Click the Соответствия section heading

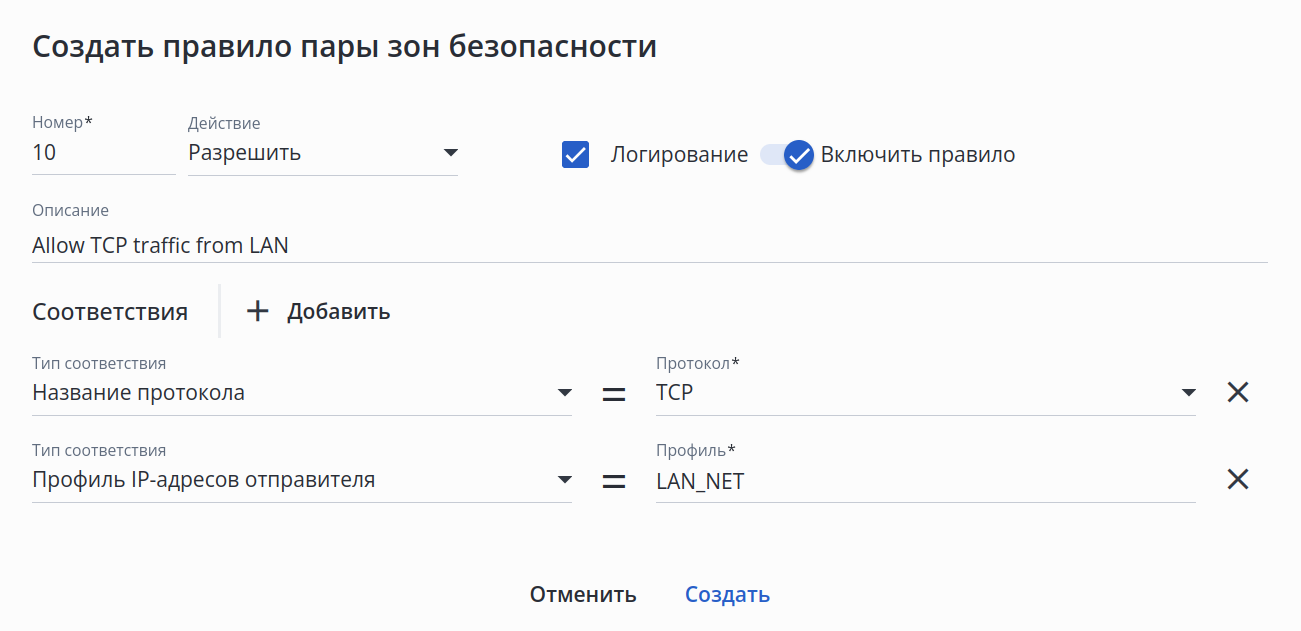[x=110, y=311]
